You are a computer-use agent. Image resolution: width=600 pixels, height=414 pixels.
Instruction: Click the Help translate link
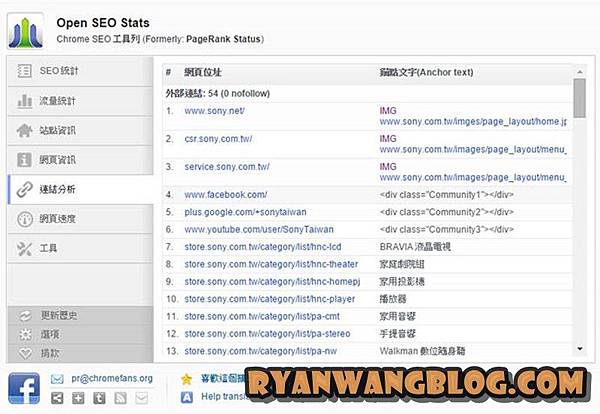[224, 396]
